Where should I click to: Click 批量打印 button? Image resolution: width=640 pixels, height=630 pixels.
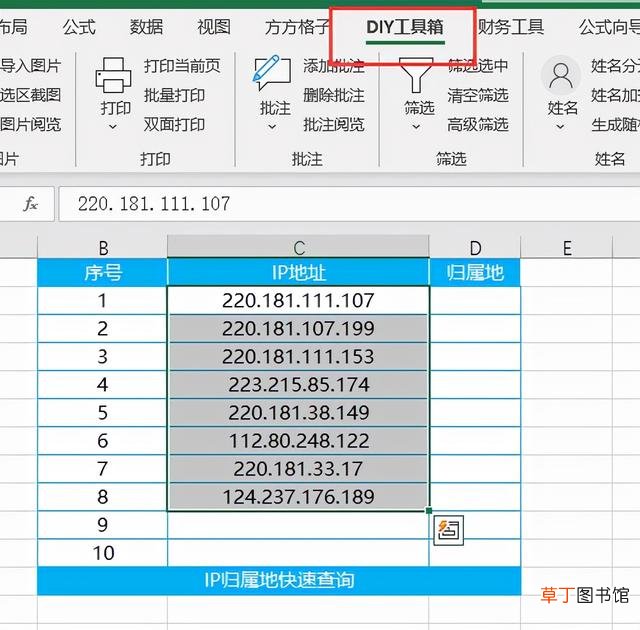coord(174,95)
